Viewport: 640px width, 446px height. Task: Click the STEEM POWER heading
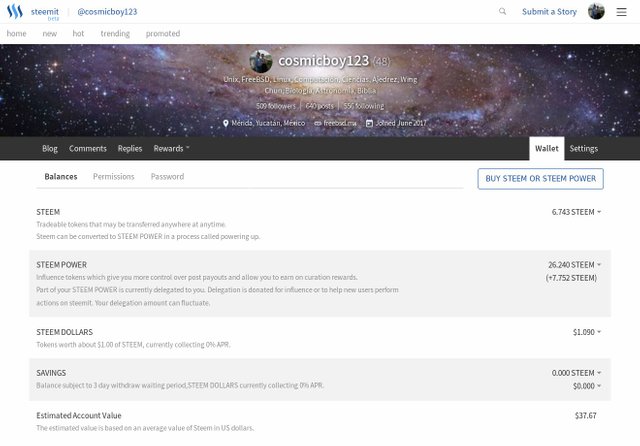pos(62,265)
